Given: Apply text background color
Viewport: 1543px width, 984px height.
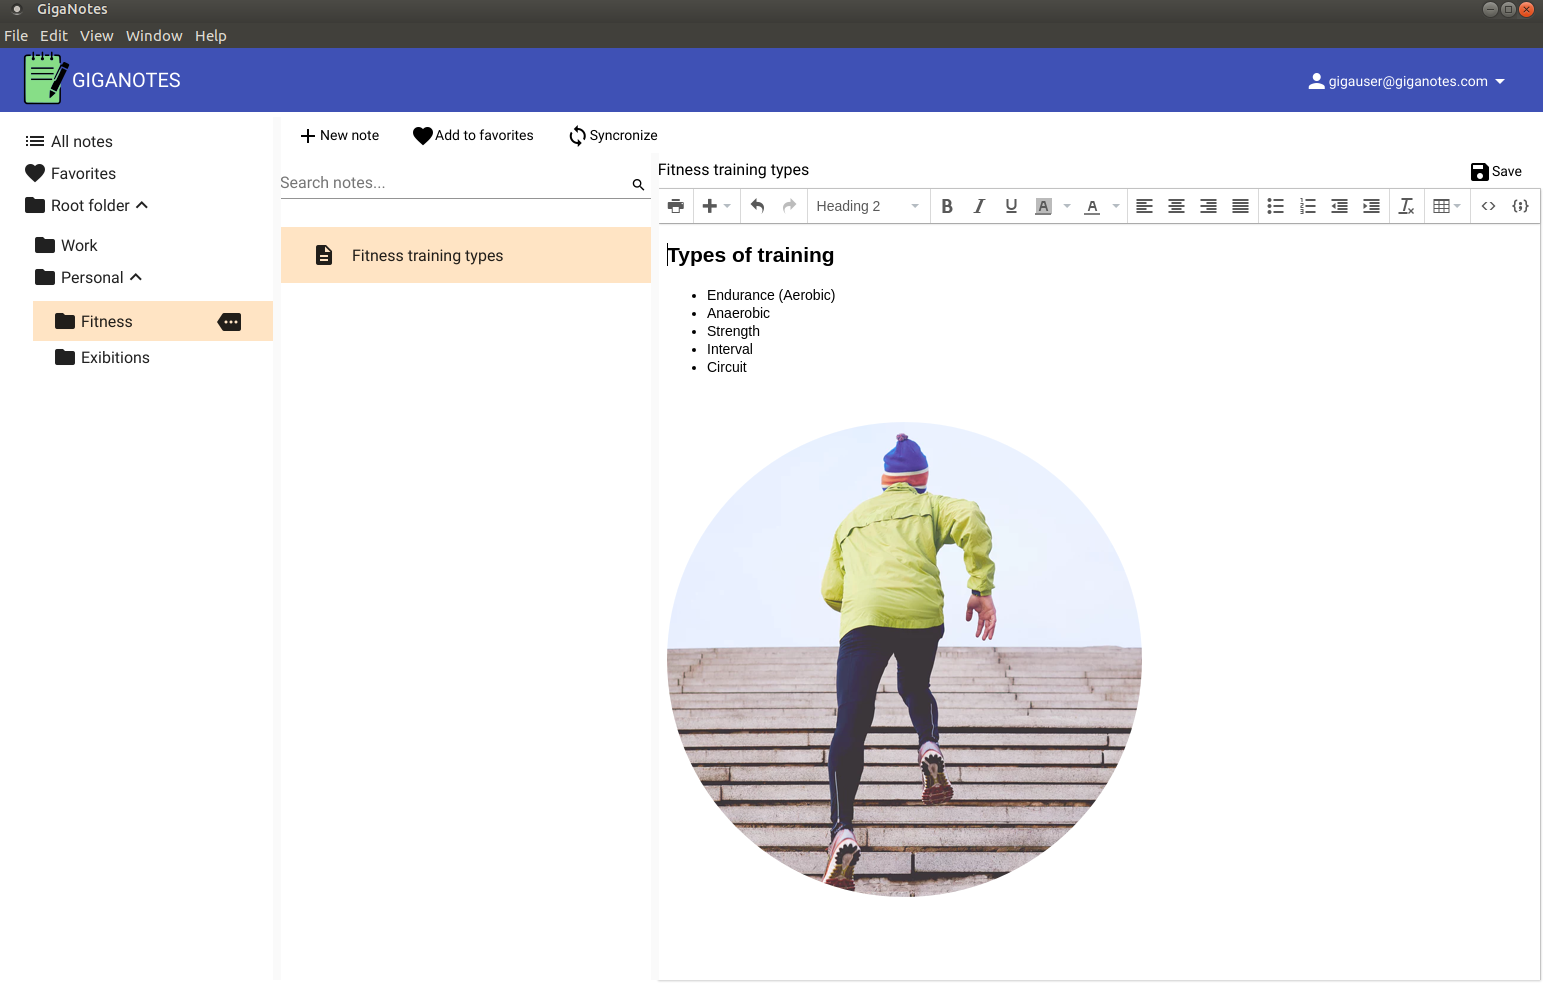Looking at the screenshot, I should pyautogui.click(x=1043, y=206).
